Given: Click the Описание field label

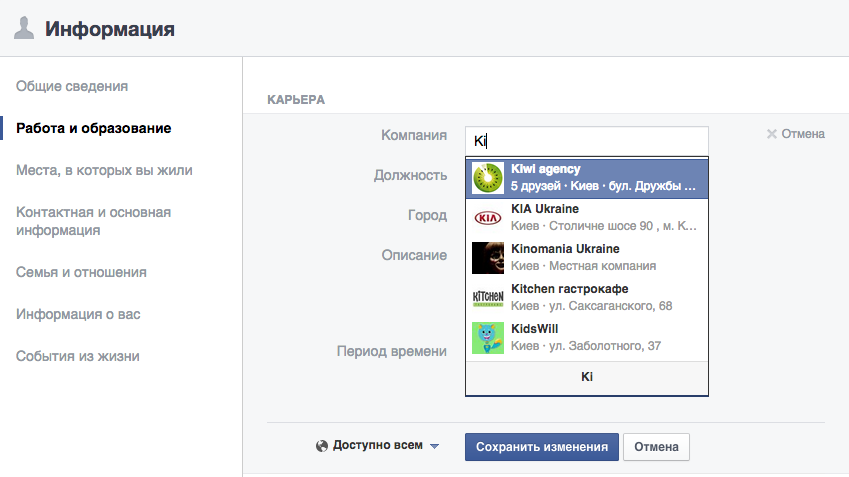Looking at the screenshot, I should [x=414, y=255].
